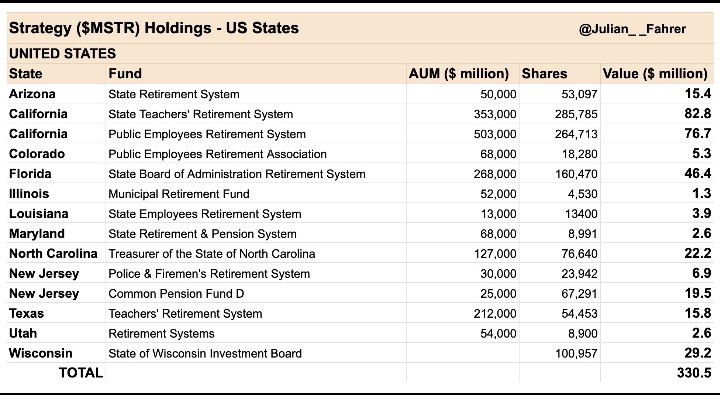
Task: Click the total value 330.5
Action: point(694,373)
